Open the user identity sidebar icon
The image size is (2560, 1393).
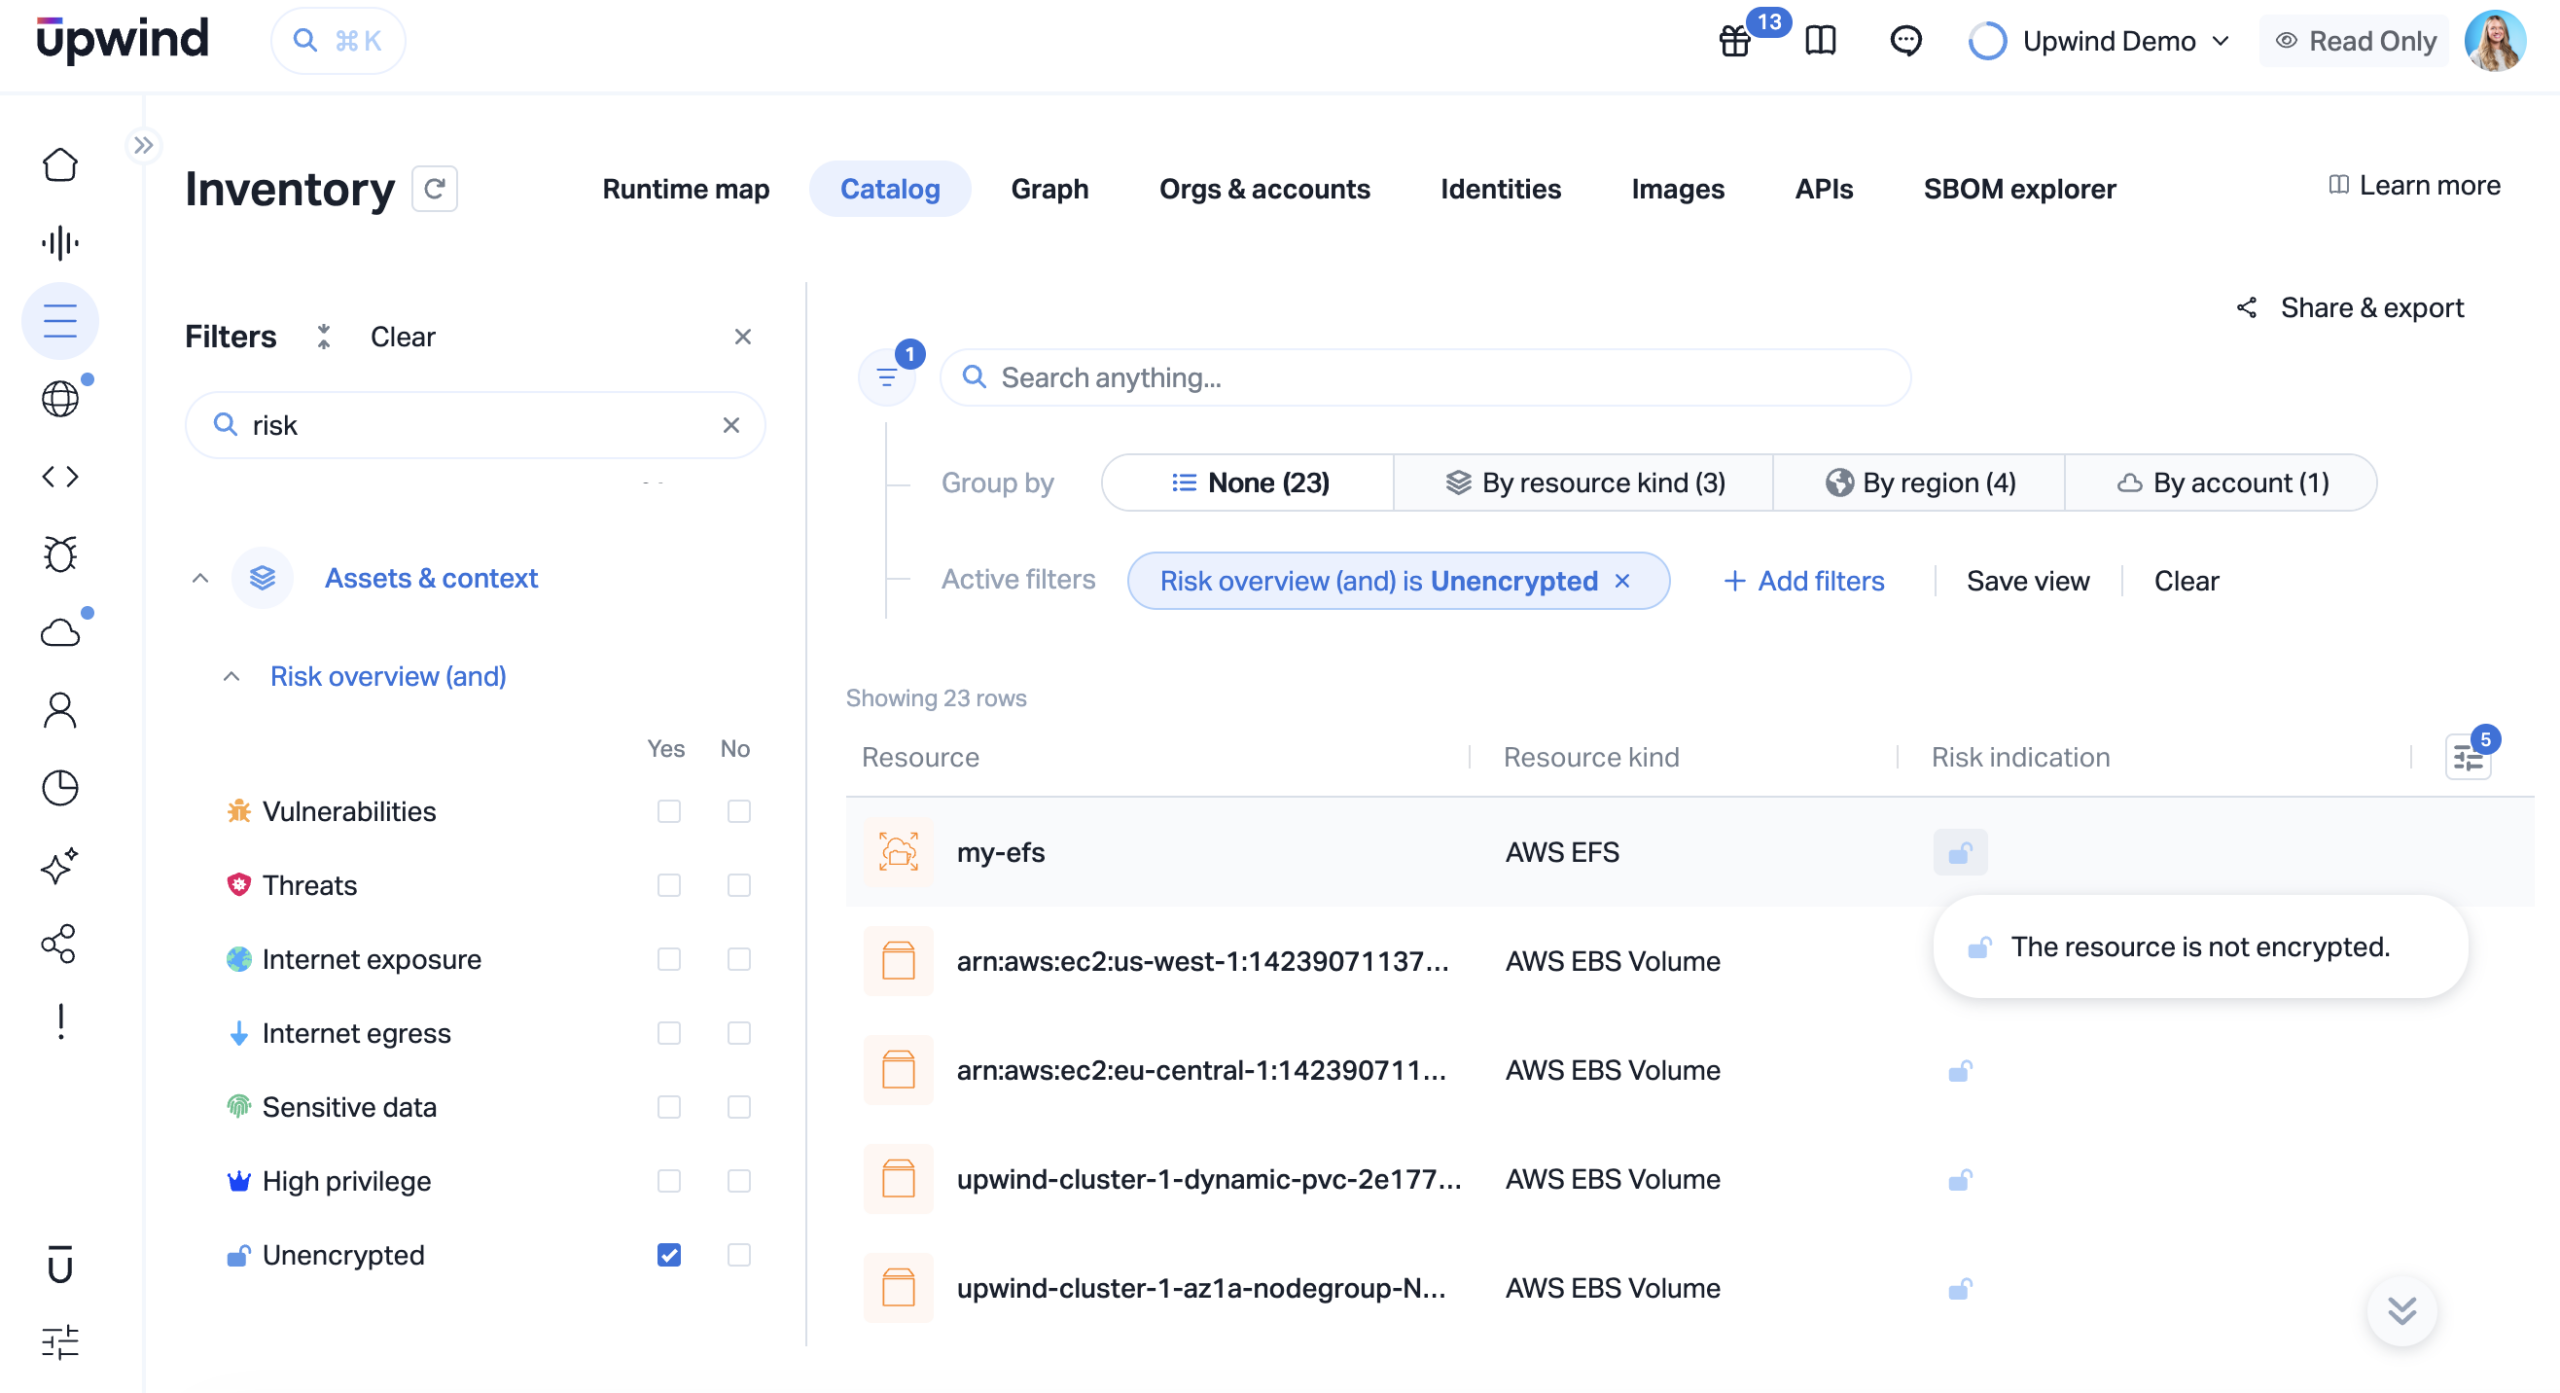pyautogui.click(x=60, y=710)
